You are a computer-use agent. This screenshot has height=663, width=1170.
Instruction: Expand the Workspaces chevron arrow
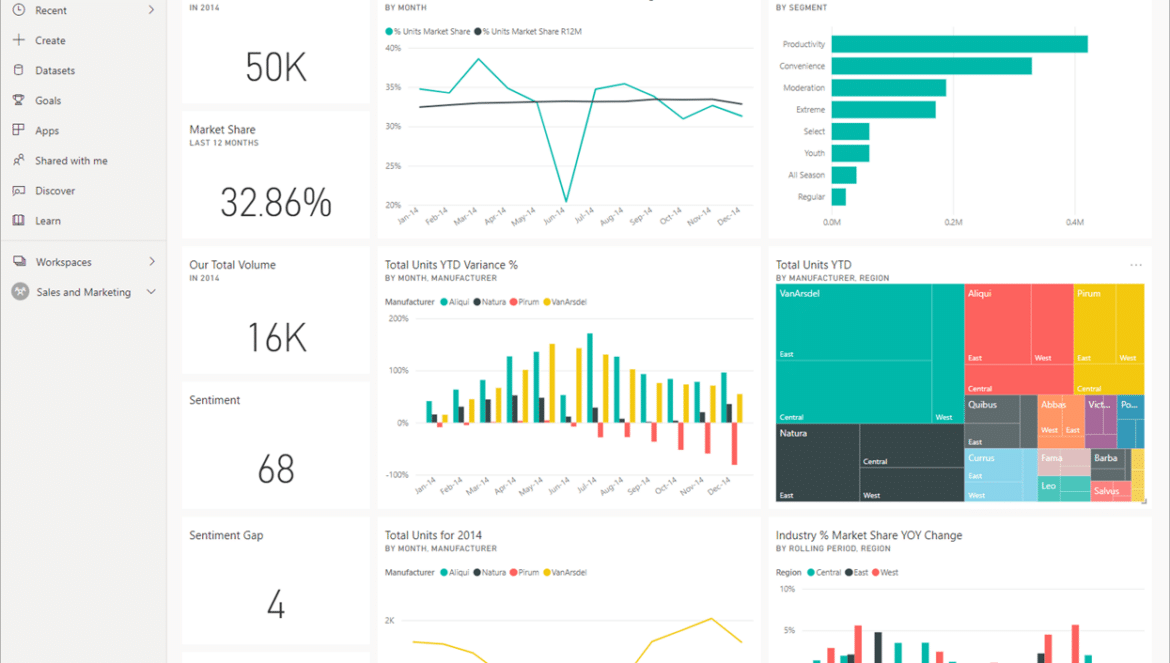(152, 262)
